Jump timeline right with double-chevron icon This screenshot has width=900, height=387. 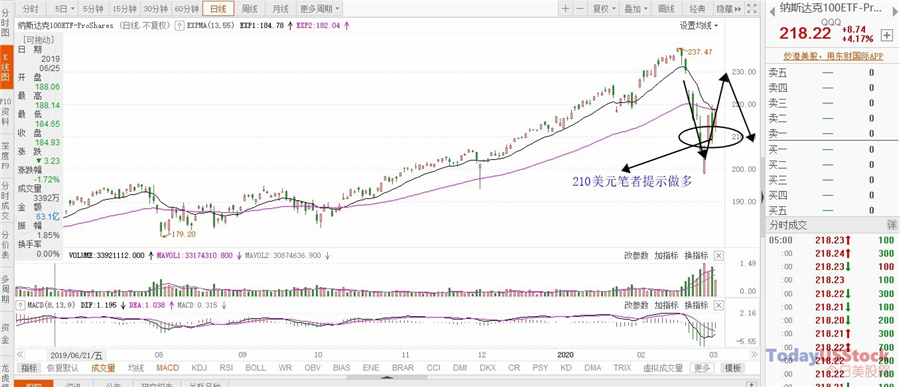[753, 355]
